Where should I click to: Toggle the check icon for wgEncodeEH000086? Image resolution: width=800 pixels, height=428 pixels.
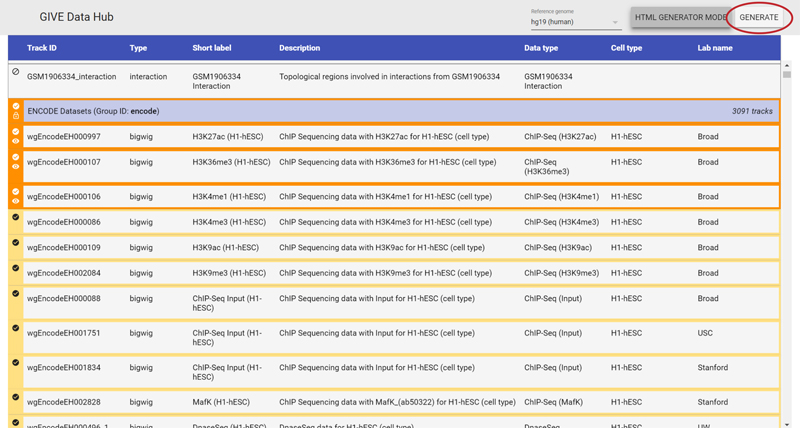16,217
